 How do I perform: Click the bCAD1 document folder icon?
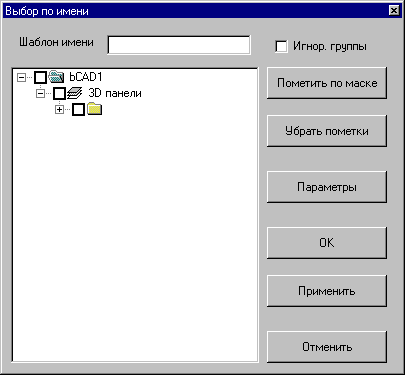(56, 77)
